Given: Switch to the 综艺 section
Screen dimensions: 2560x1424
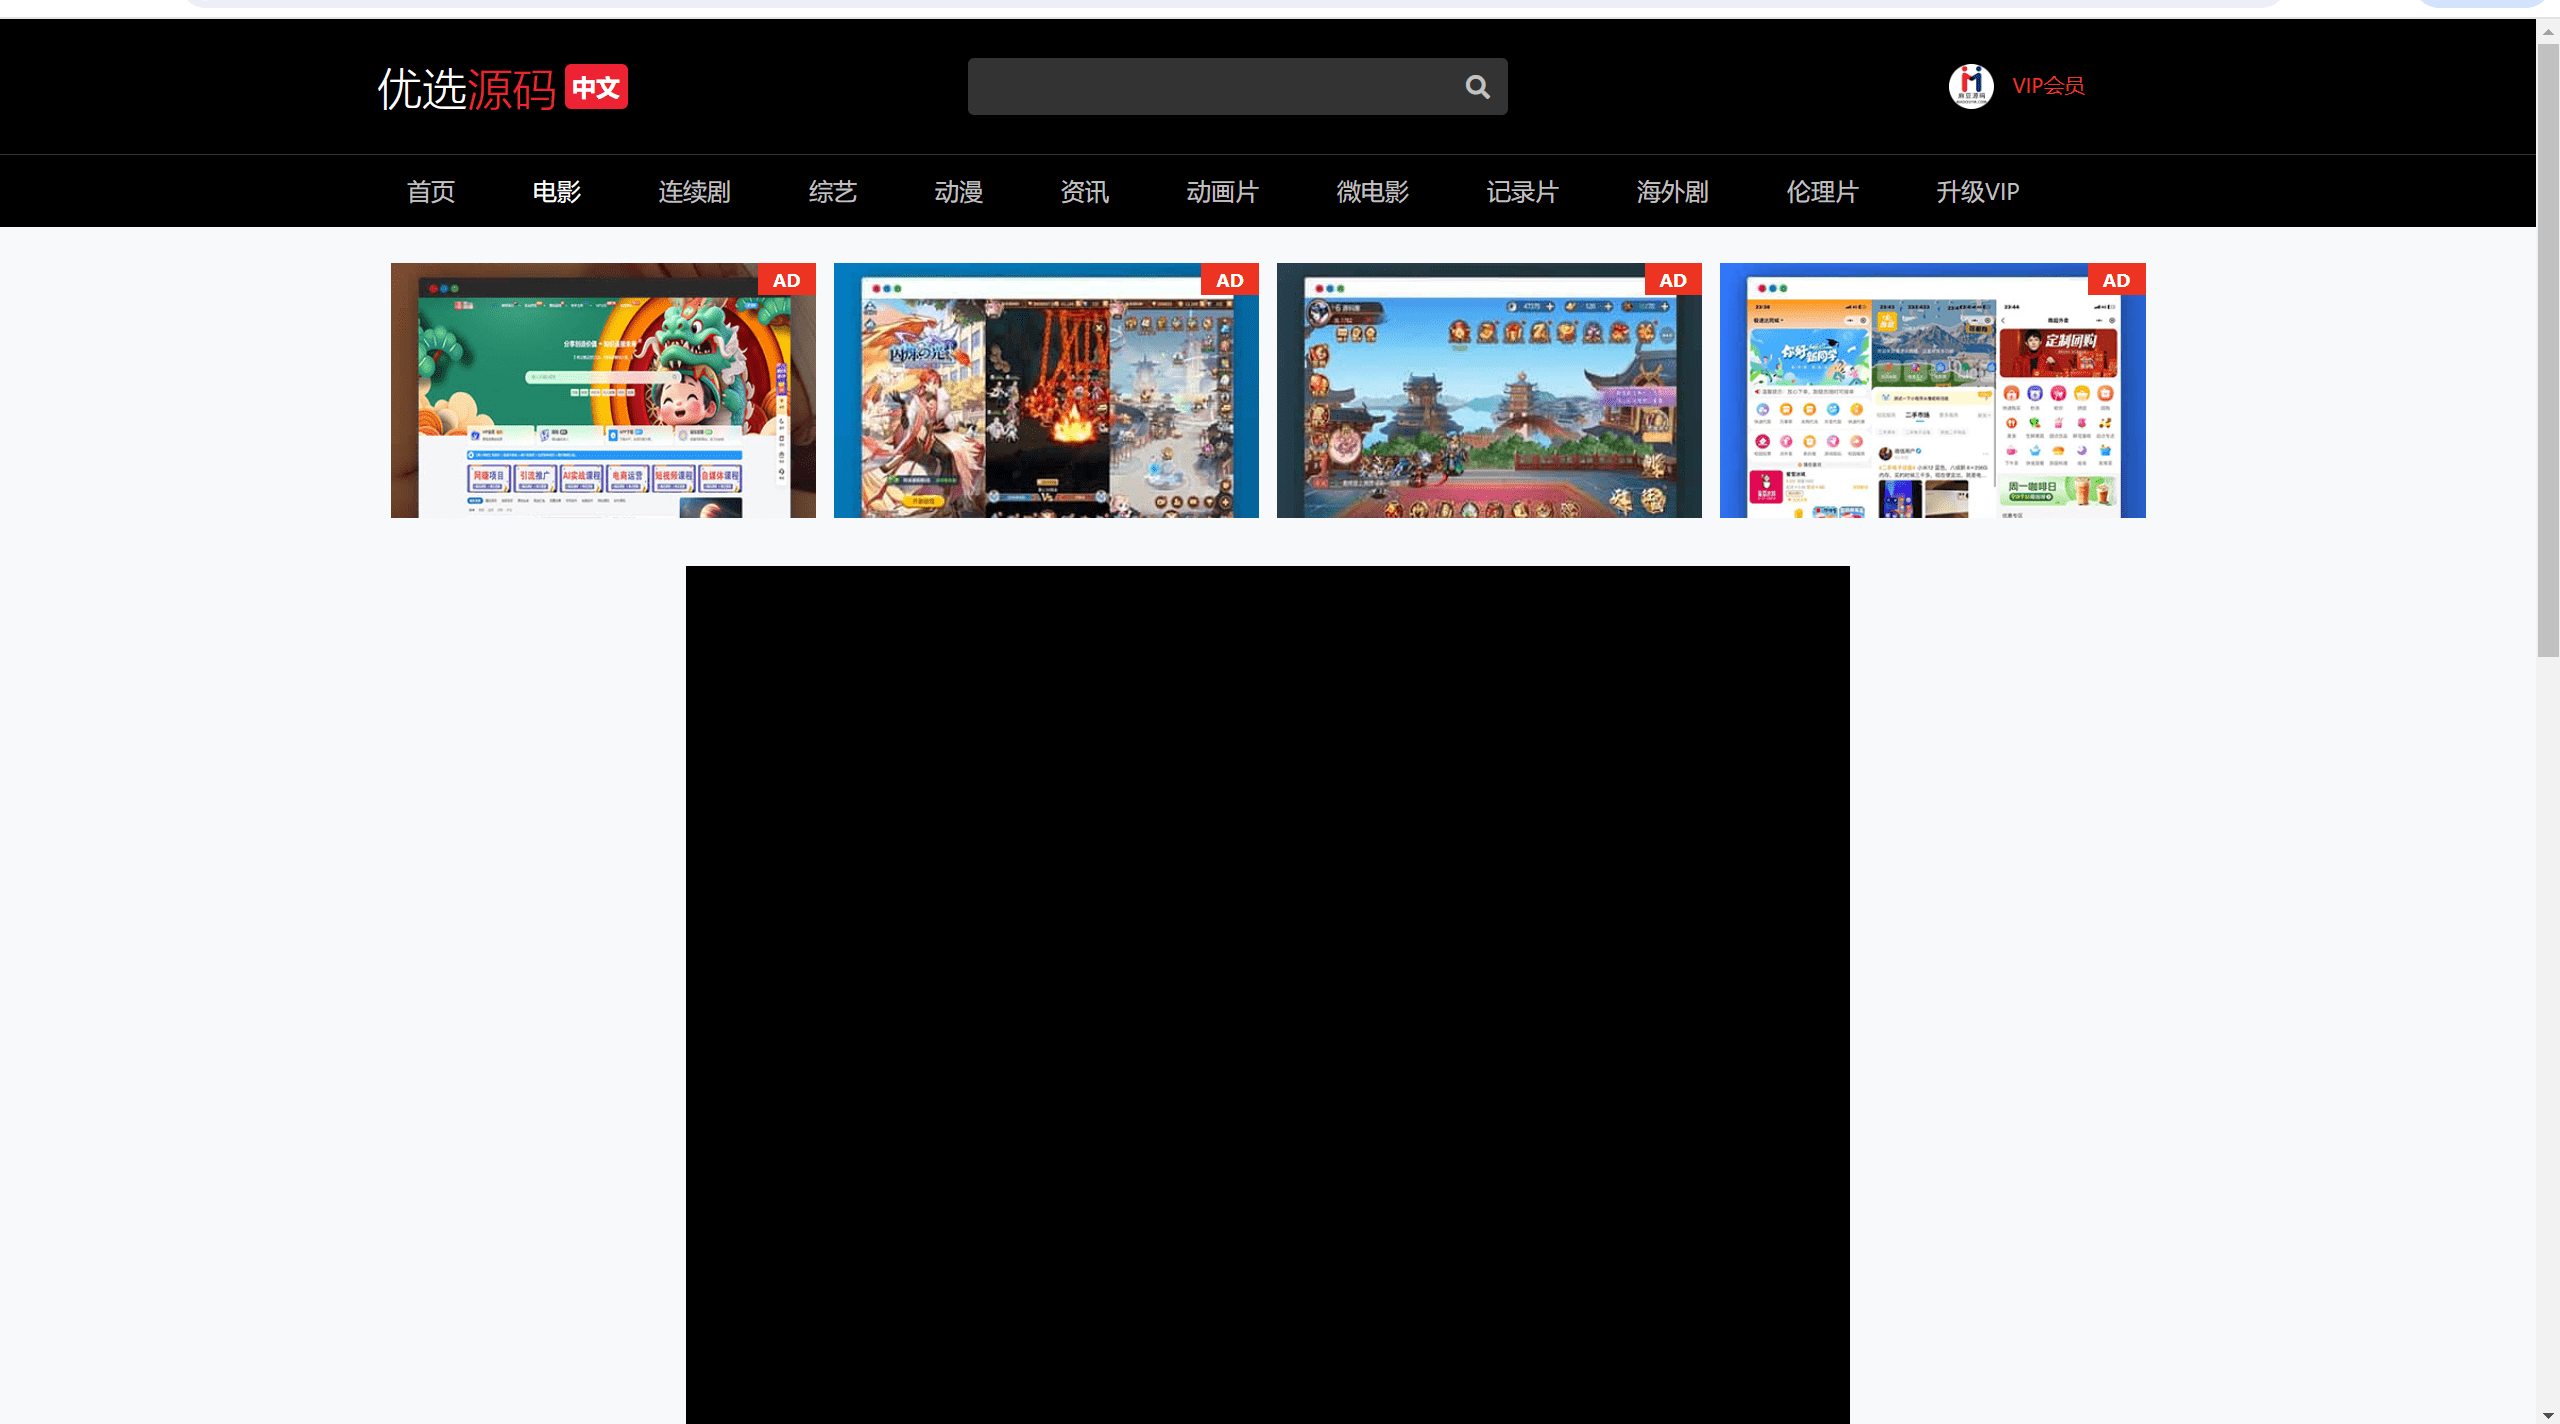Looking at the screenshot, I should tap(833, 191).
